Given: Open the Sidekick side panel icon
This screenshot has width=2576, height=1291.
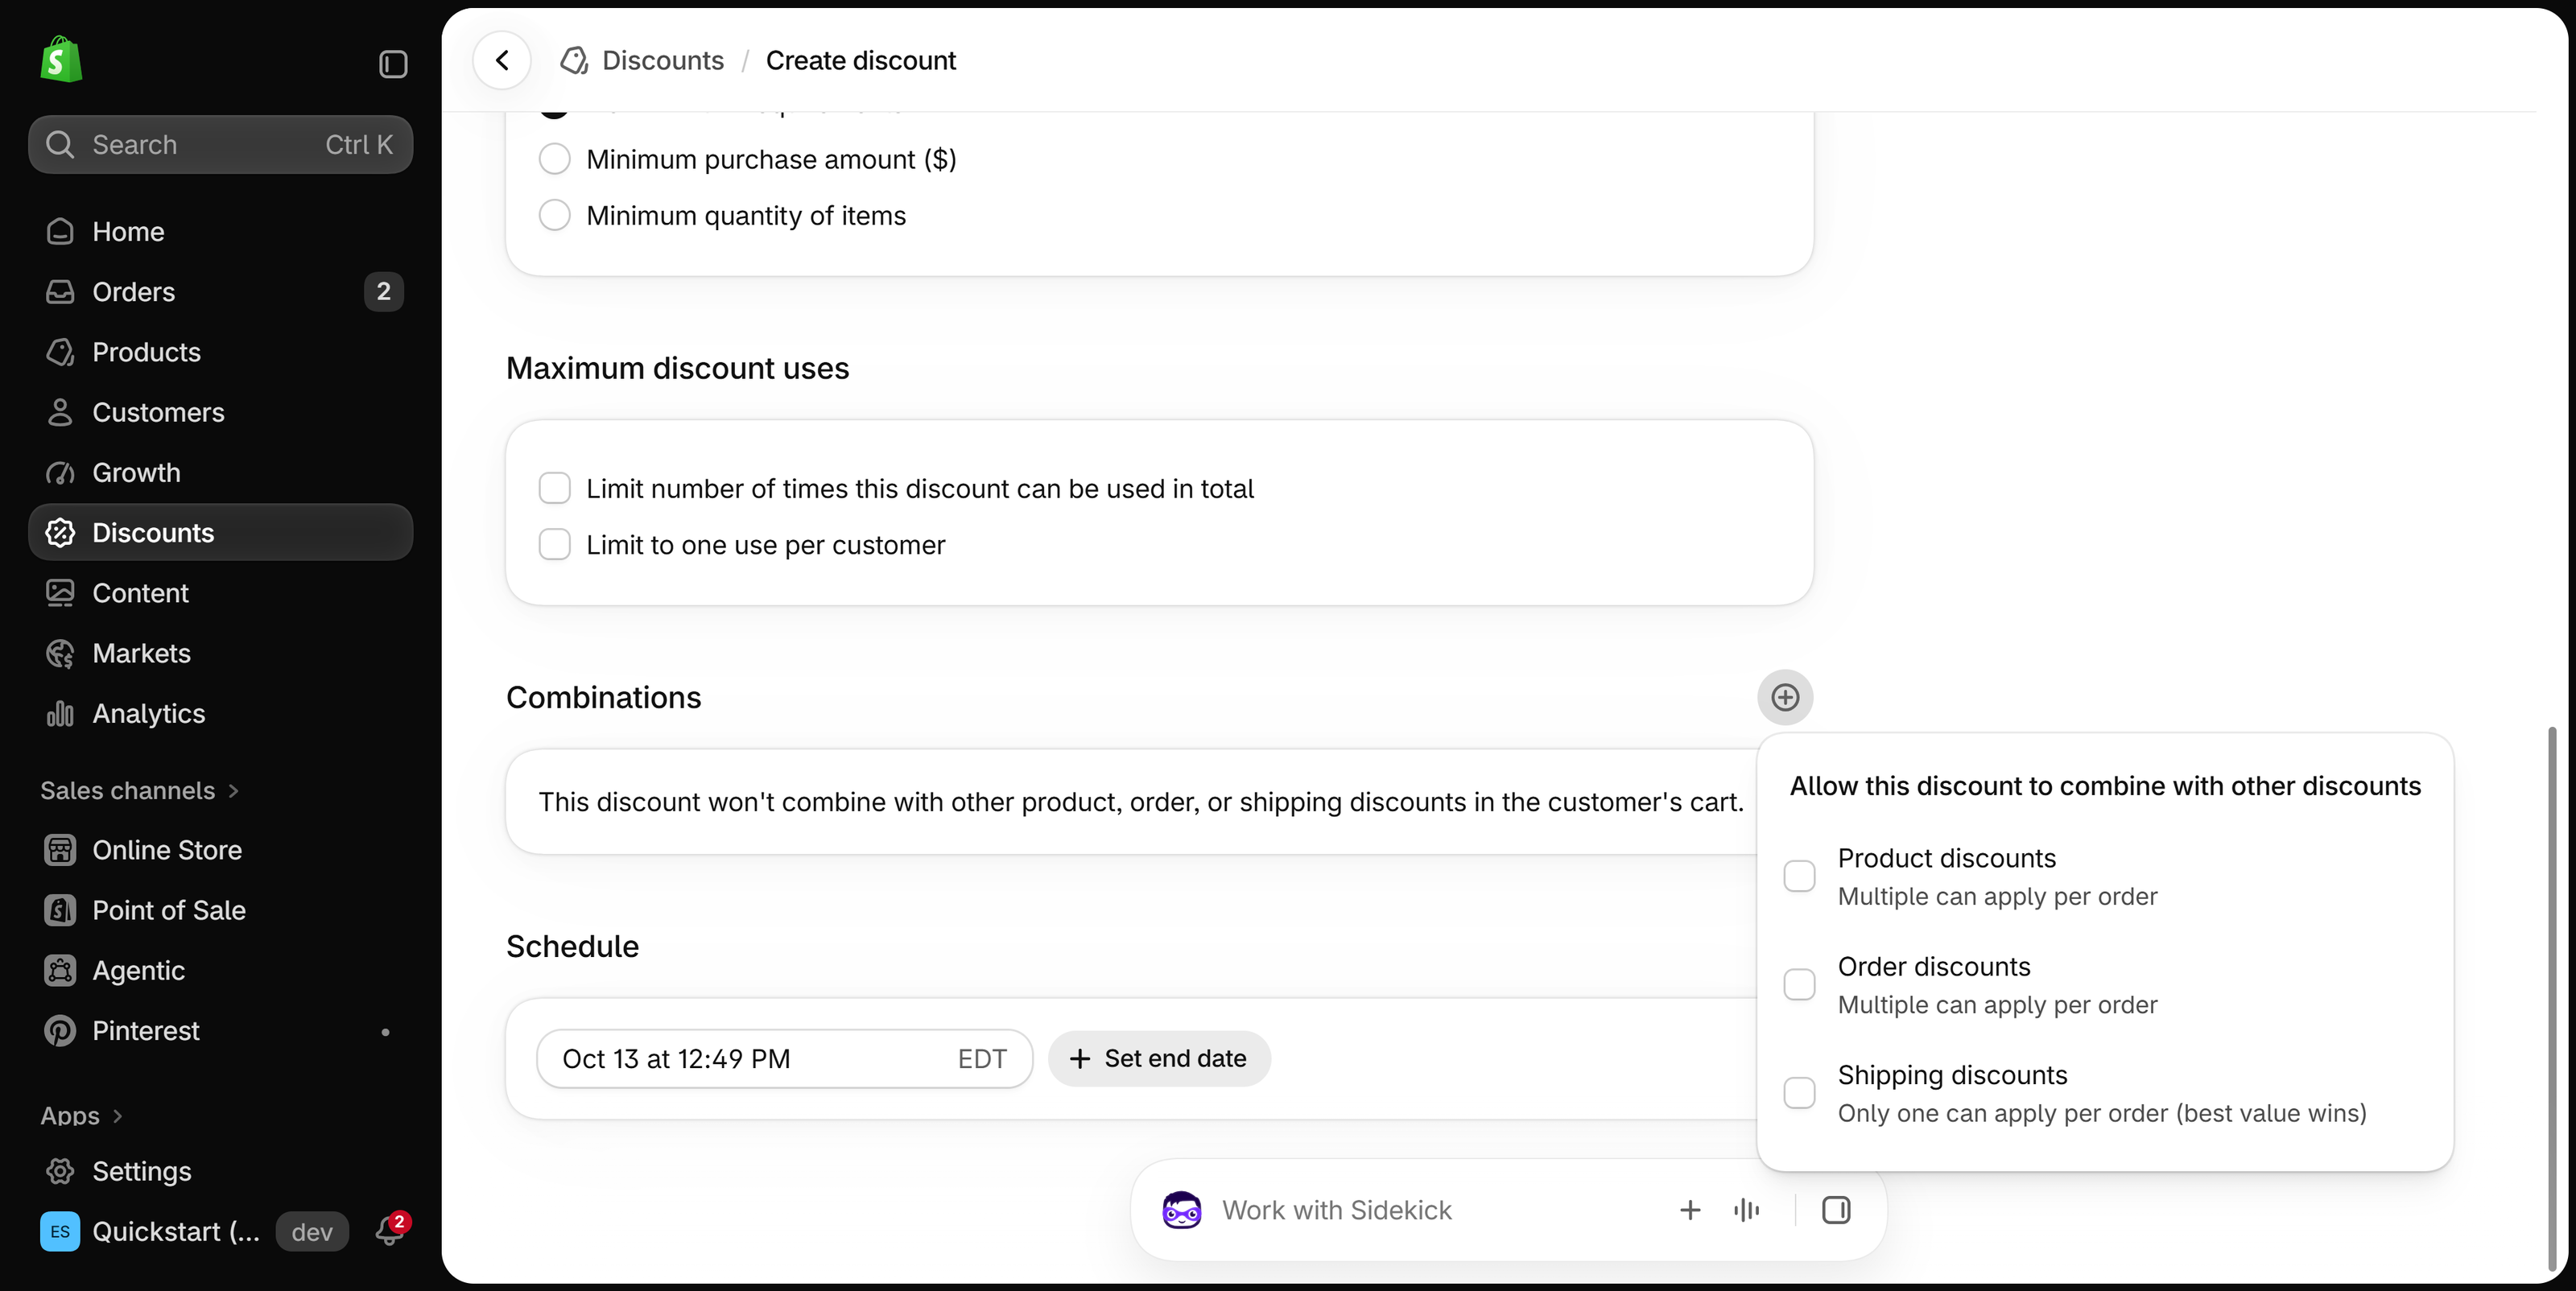Looking at the screenshot, I should tap(1836, 1210).
